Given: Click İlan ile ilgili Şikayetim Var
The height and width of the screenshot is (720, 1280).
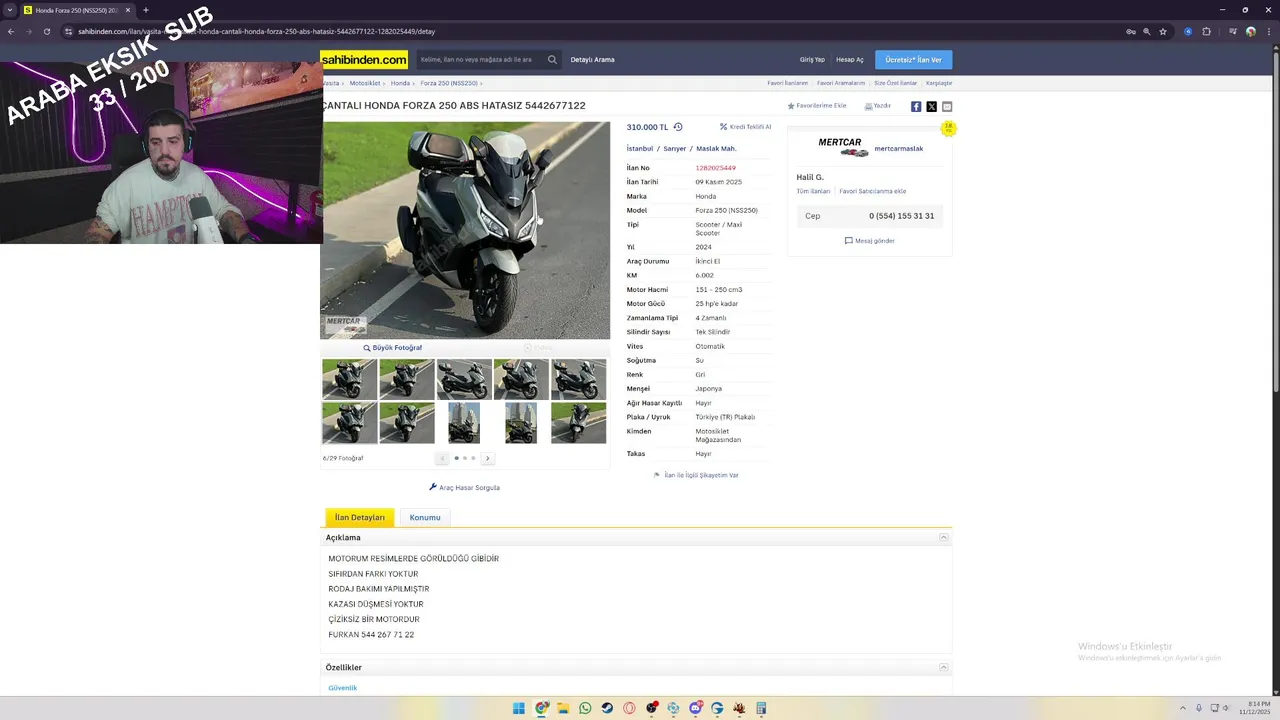Looking at the screenshot, I should coord(696,475).
